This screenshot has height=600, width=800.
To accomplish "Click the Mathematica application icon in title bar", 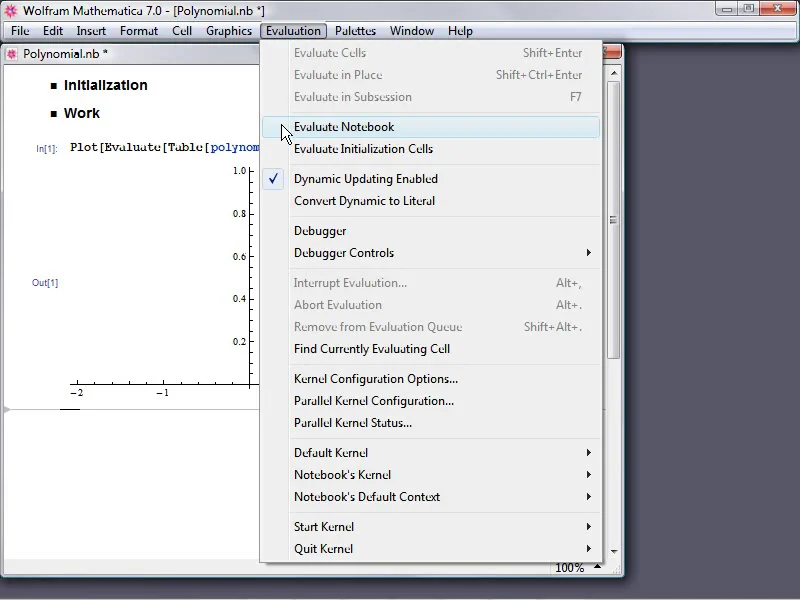I will click(x=11, y=10).
